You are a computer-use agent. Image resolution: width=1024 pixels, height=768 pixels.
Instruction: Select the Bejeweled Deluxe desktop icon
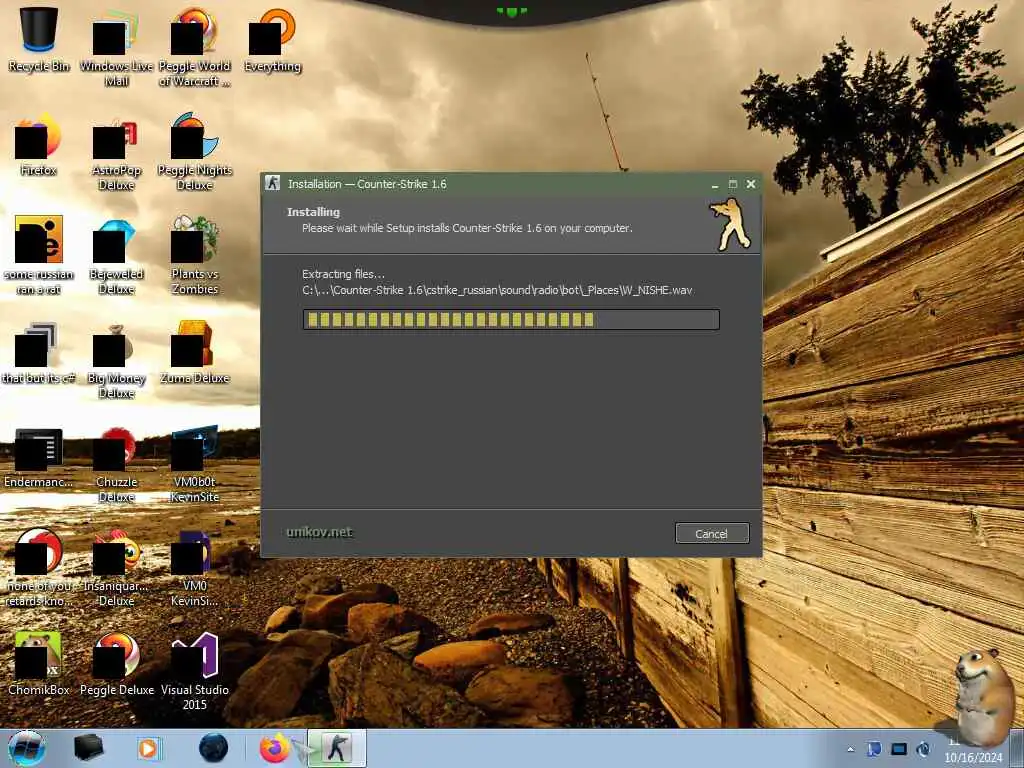[116, 255]
